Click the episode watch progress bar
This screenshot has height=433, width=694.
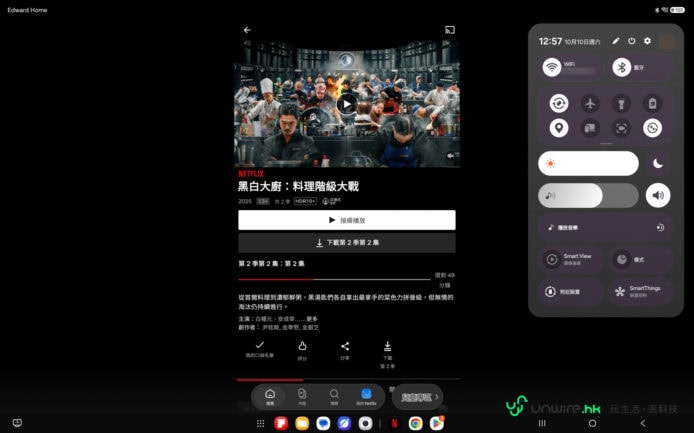pyautogui.click(x=334, y=279)
